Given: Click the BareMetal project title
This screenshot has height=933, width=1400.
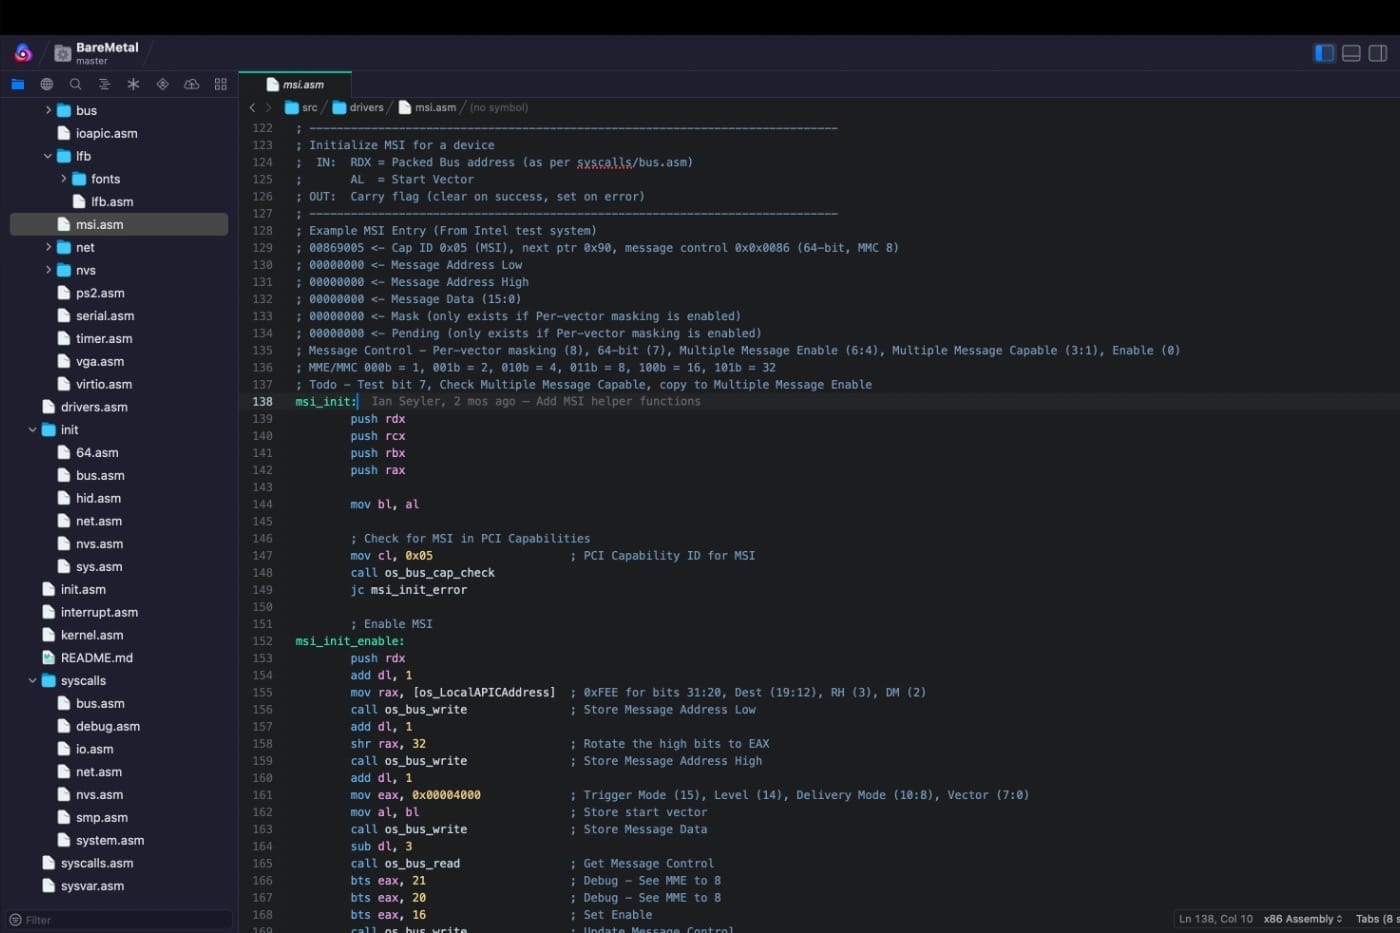Looking at the screenshot, I should point(107,47).
